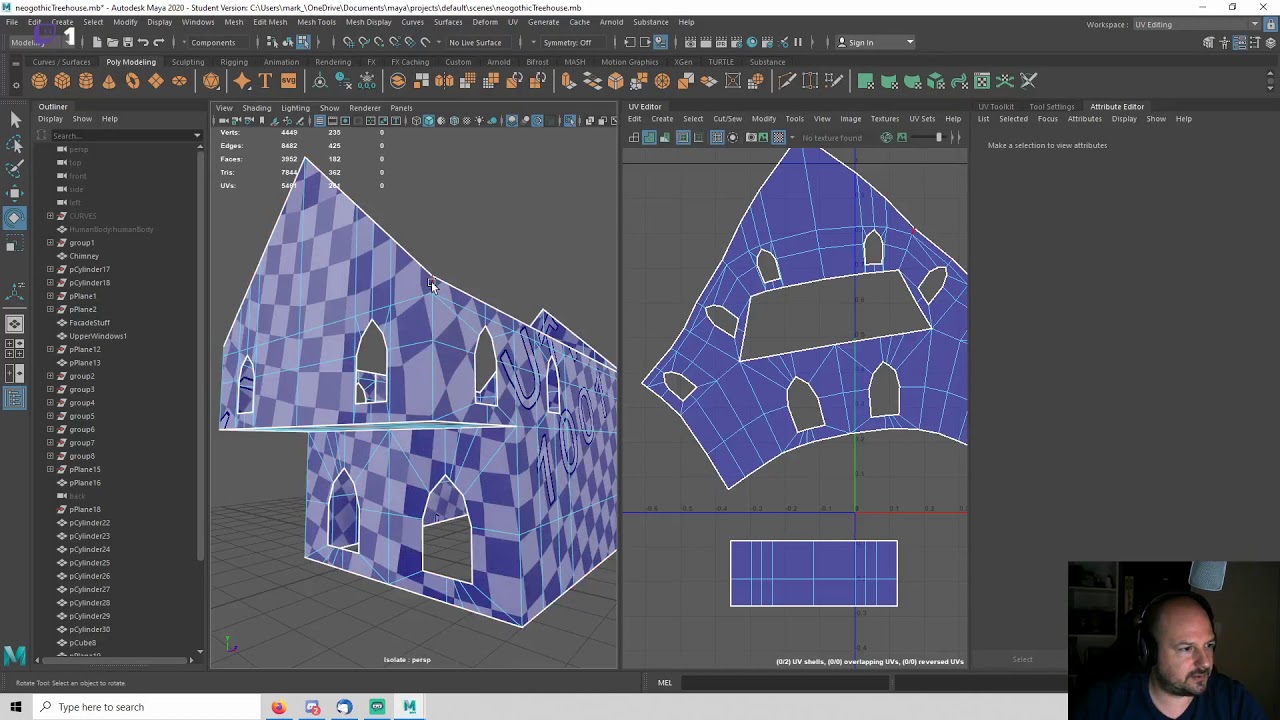Screen dimensions: 1280x720
Task: Choose the Lasso select tool
Action: click(14, 145)
